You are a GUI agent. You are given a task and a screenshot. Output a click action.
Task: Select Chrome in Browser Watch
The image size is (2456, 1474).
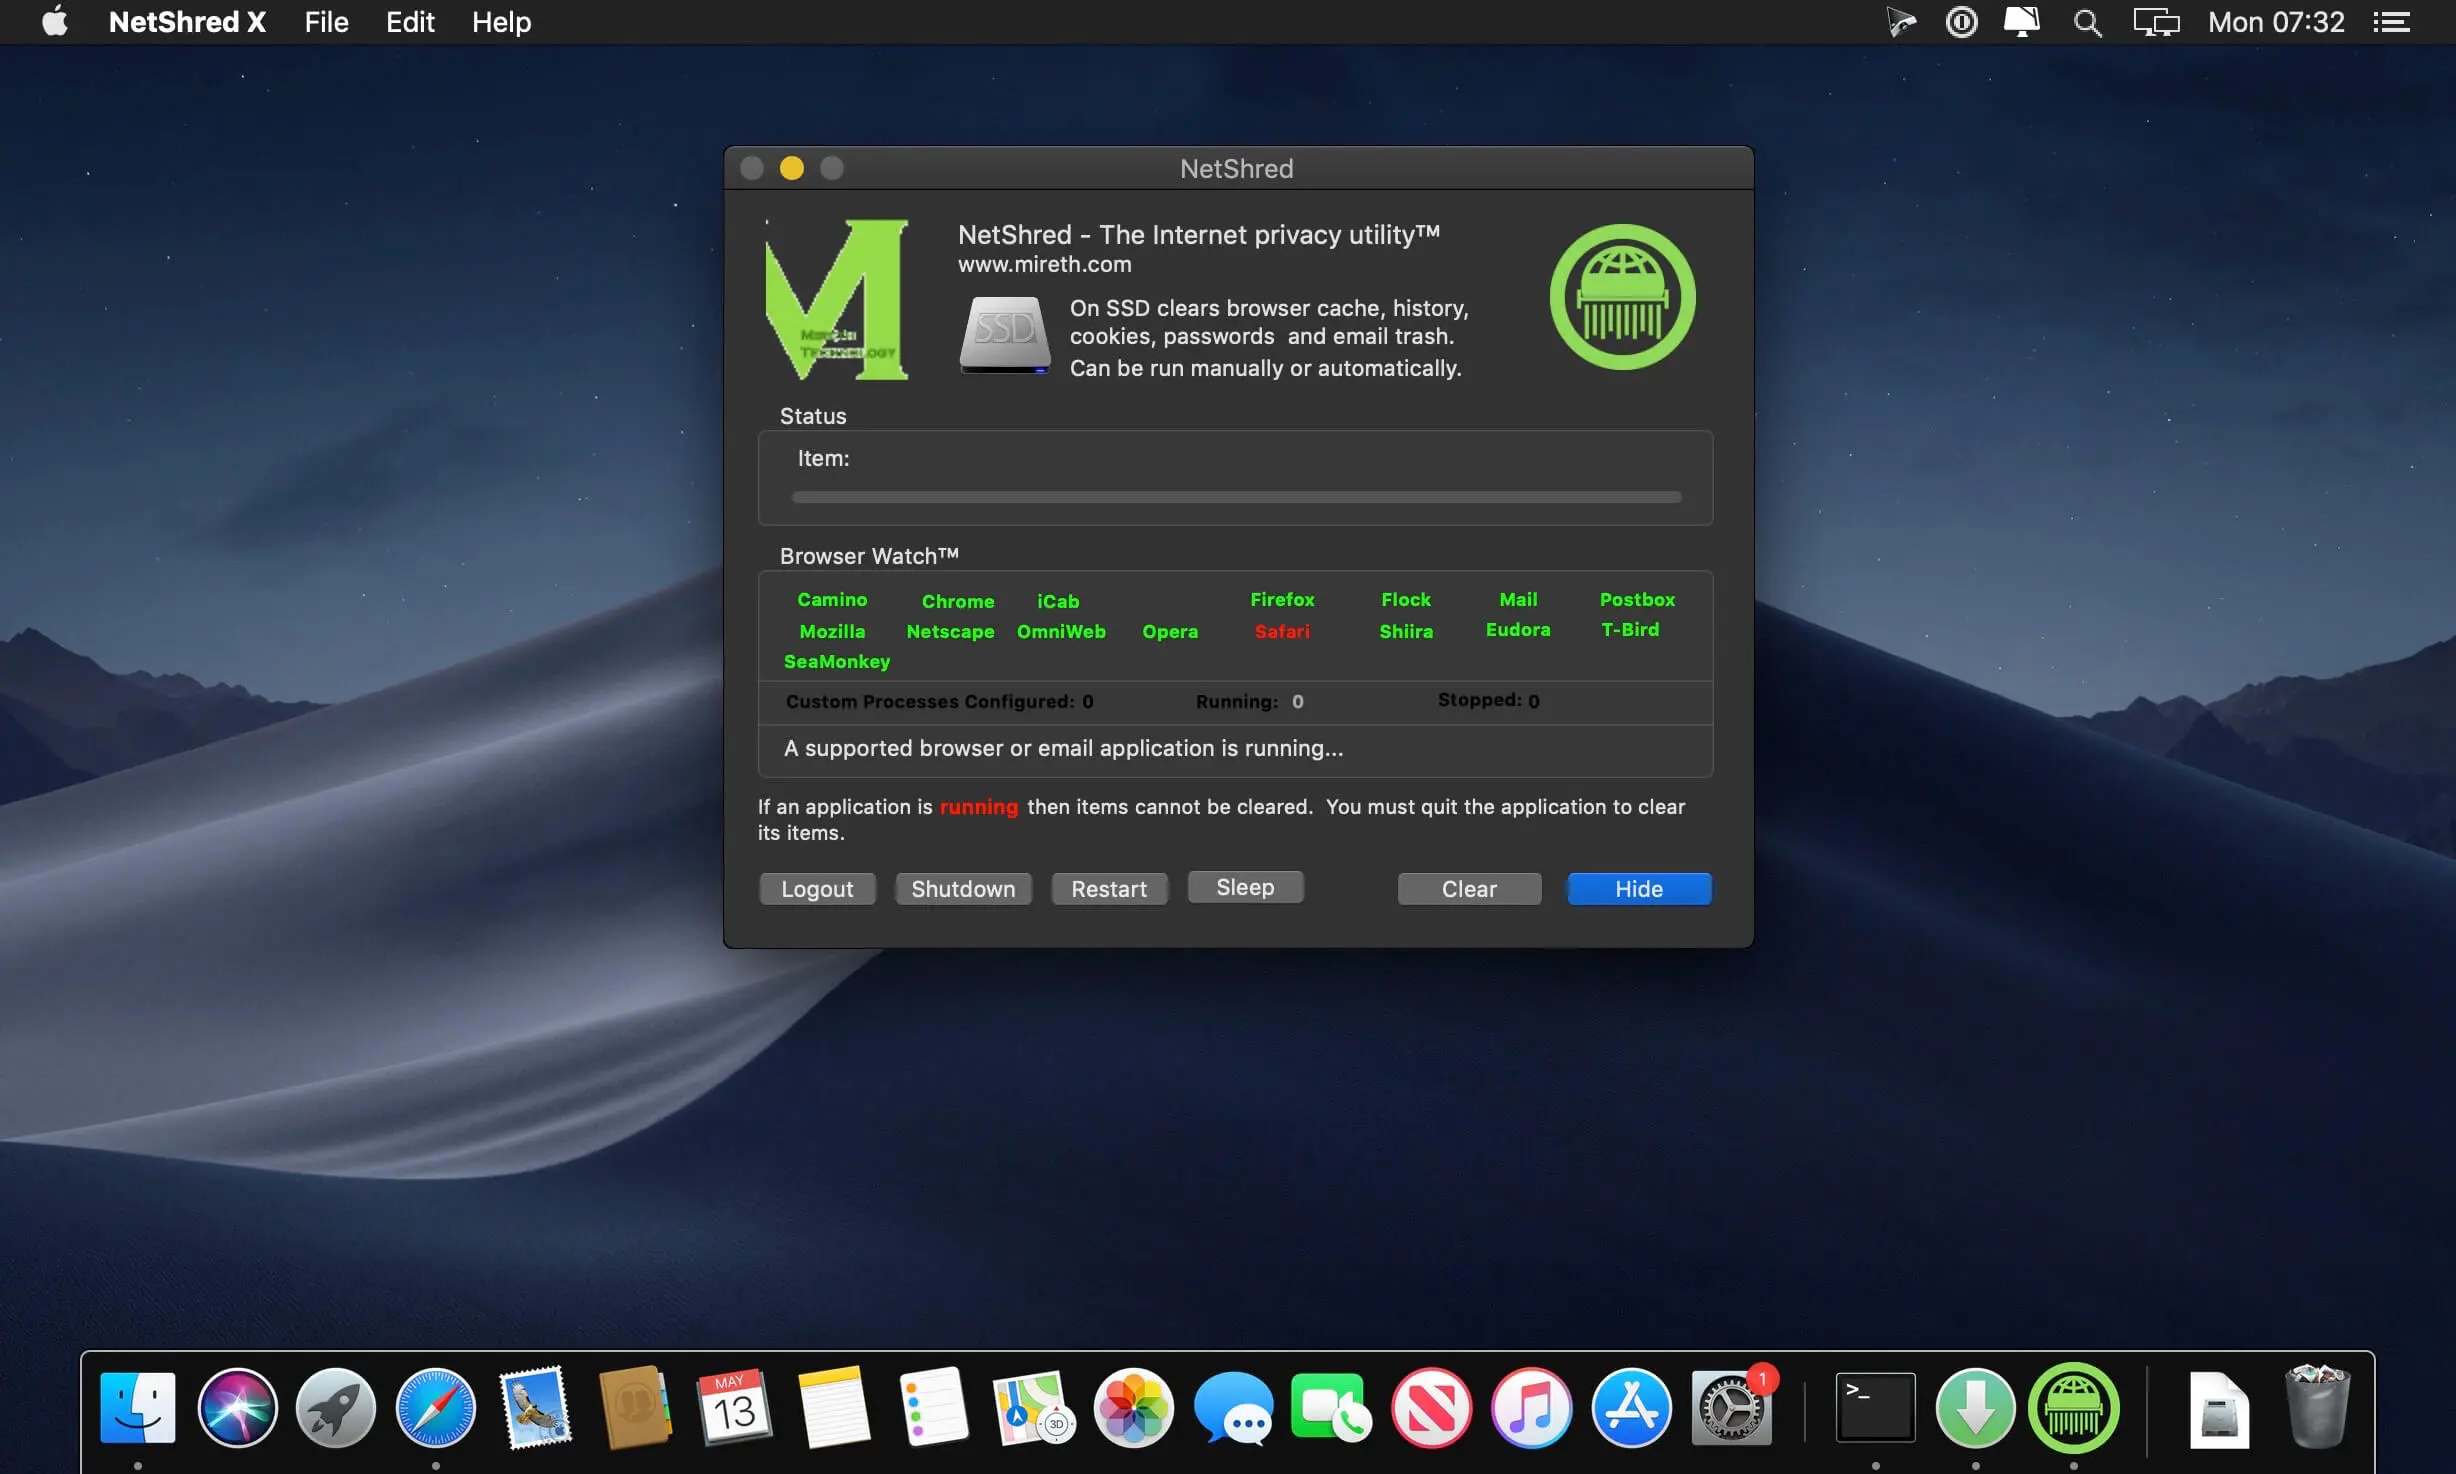(x=957, y=601)
